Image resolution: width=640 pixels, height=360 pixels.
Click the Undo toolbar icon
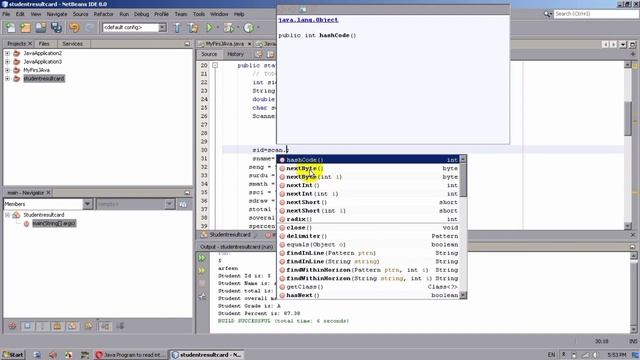pos(74,27)
